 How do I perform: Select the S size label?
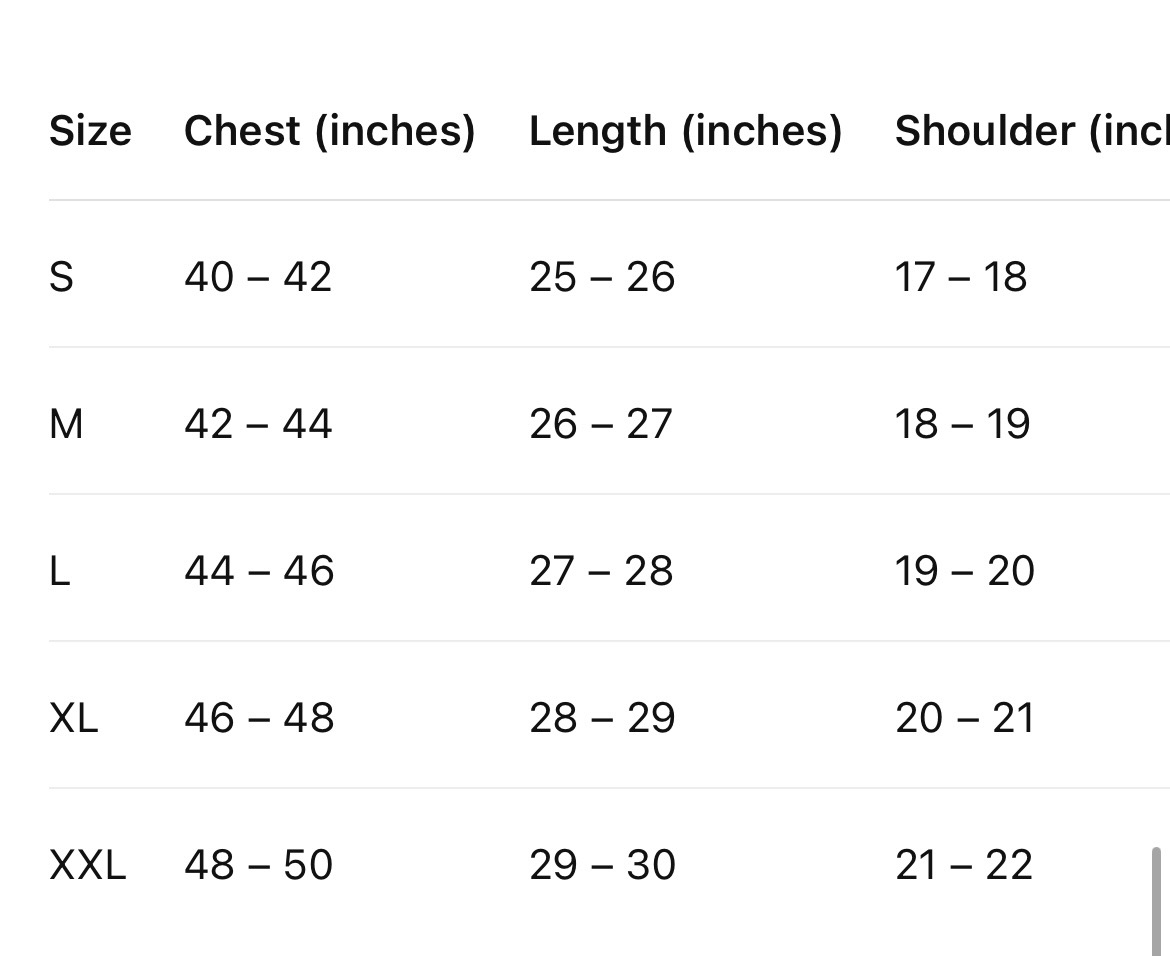[61, 277]
